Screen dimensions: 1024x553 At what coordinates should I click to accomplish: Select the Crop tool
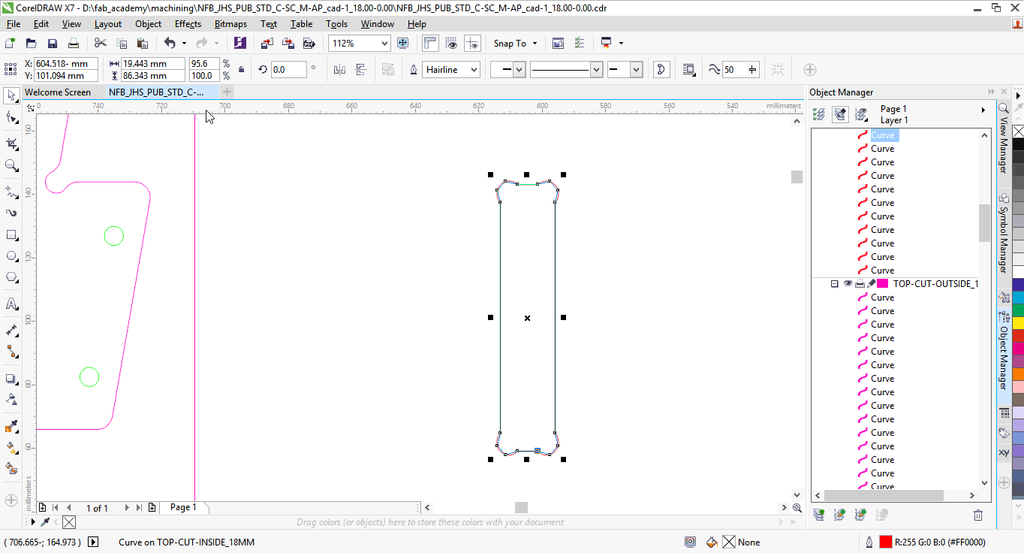(x=11, y=144)
